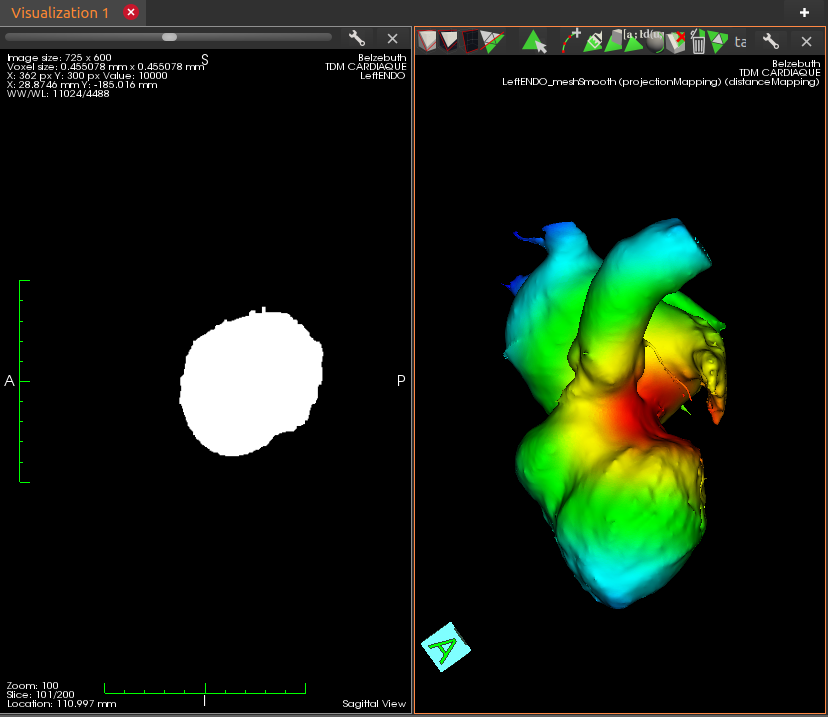Image resolution: width=828 pixels, height=717 pixels.
Task: Select the green triangle mesh picking tool
Action: coord(534,41)
